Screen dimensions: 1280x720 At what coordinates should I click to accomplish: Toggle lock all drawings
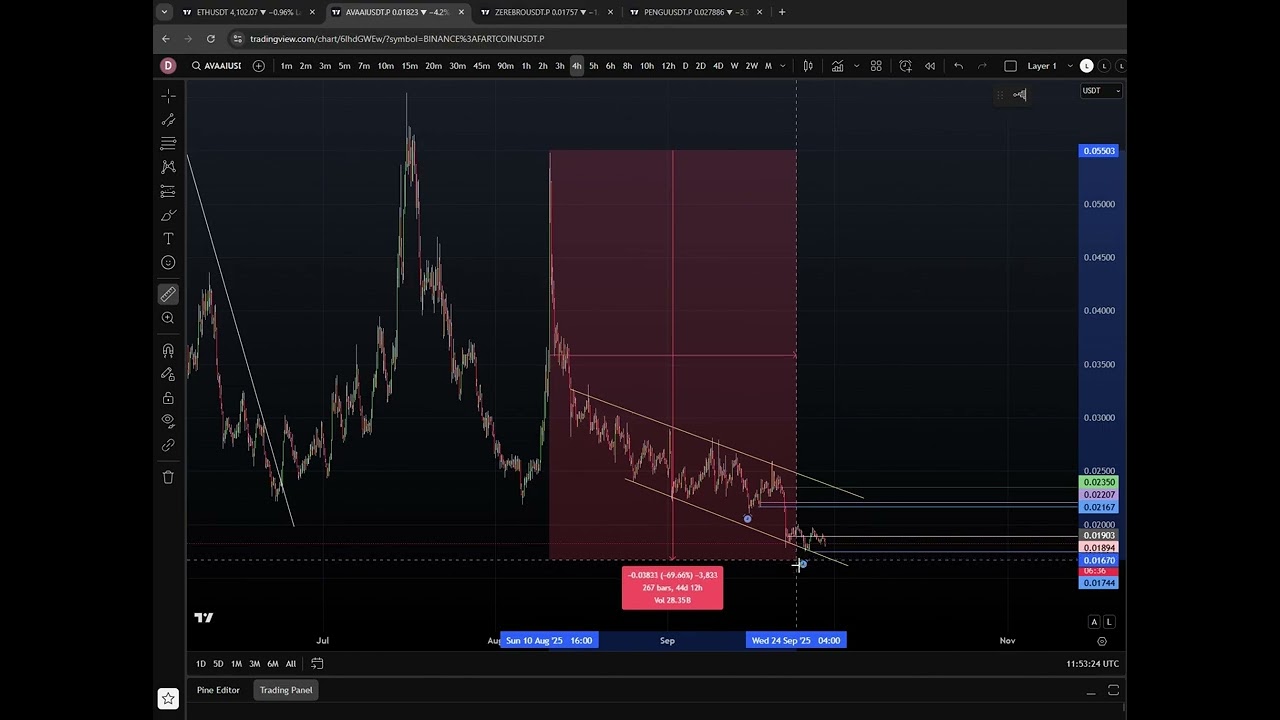click(x=168, y=398)
